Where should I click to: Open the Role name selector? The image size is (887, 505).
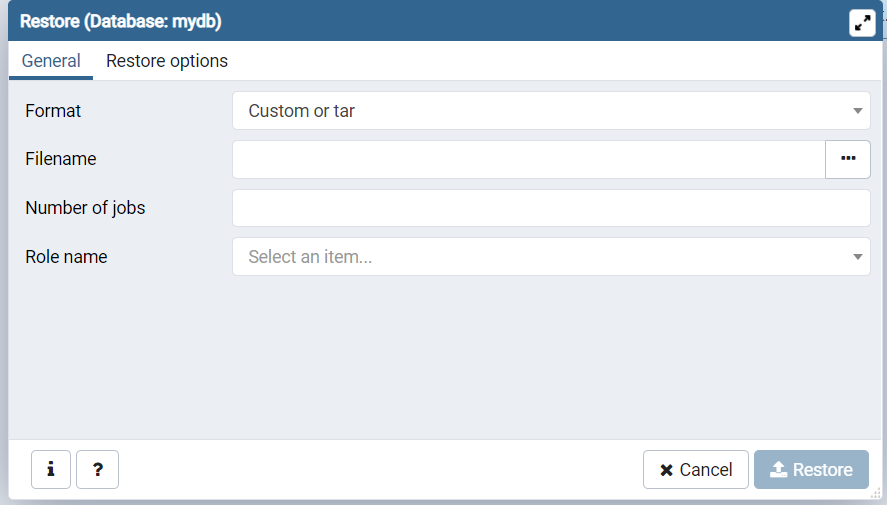coord(540,257)
